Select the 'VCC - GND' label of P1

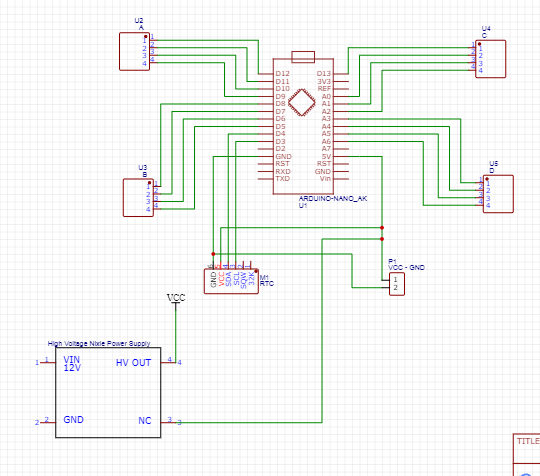pos(406,268)
